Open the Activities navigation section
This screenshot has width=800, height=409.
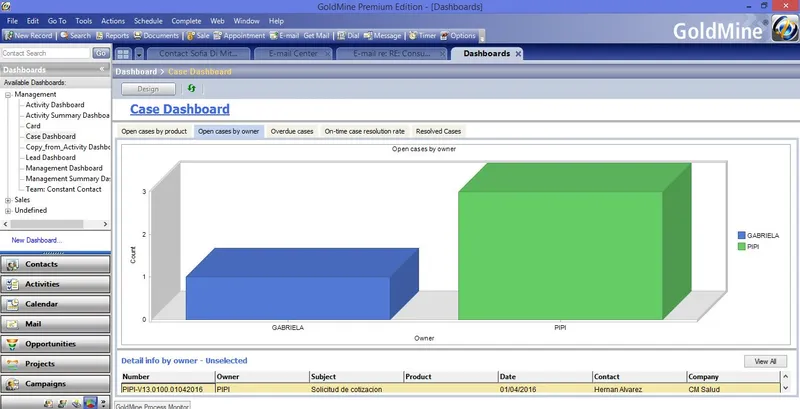tap(55, 284)
